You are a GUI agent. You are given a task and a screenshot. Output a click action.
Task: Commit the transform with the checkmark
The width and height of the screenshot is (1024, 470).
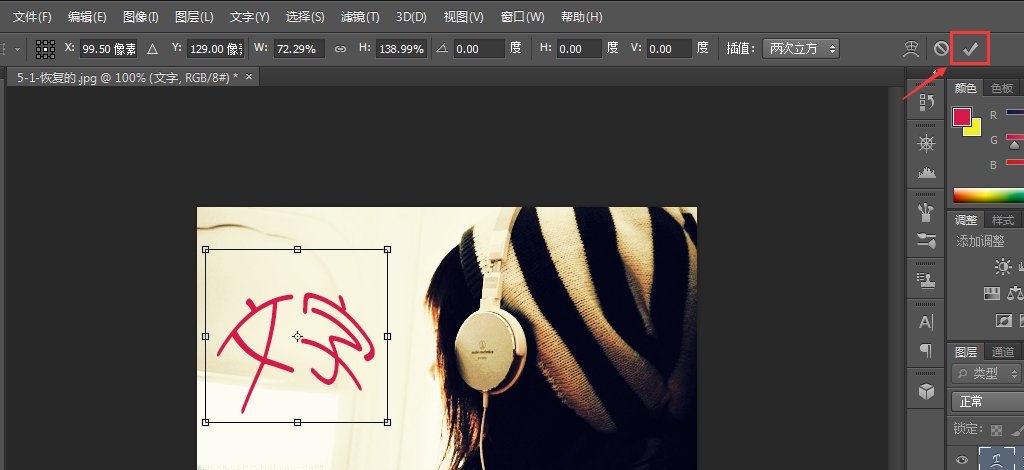click(x=970, y=48)
